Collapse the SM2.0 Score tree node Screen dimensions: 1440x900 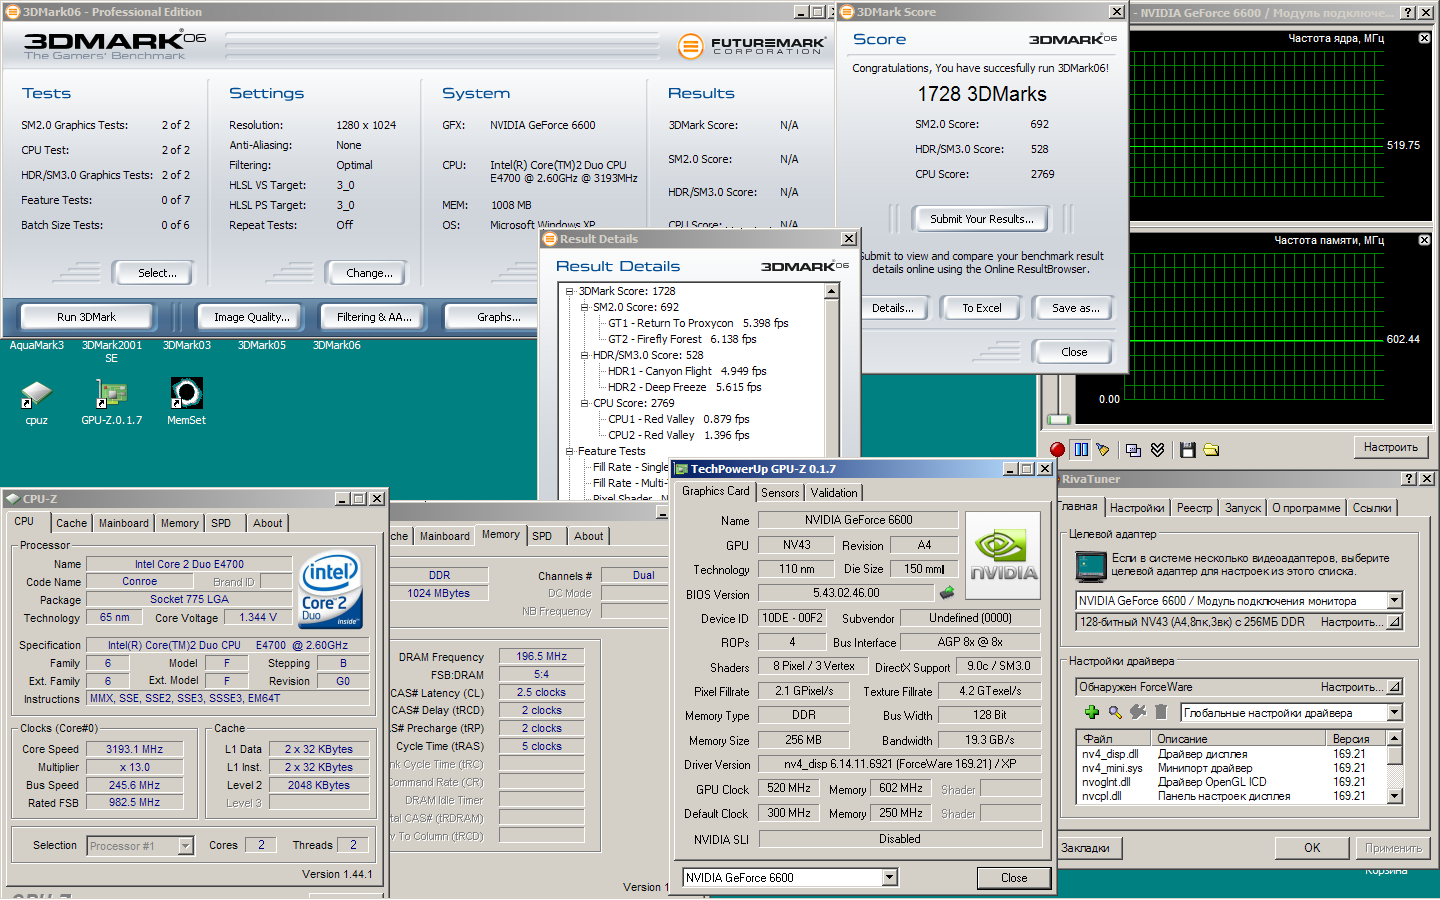(585, 307)
